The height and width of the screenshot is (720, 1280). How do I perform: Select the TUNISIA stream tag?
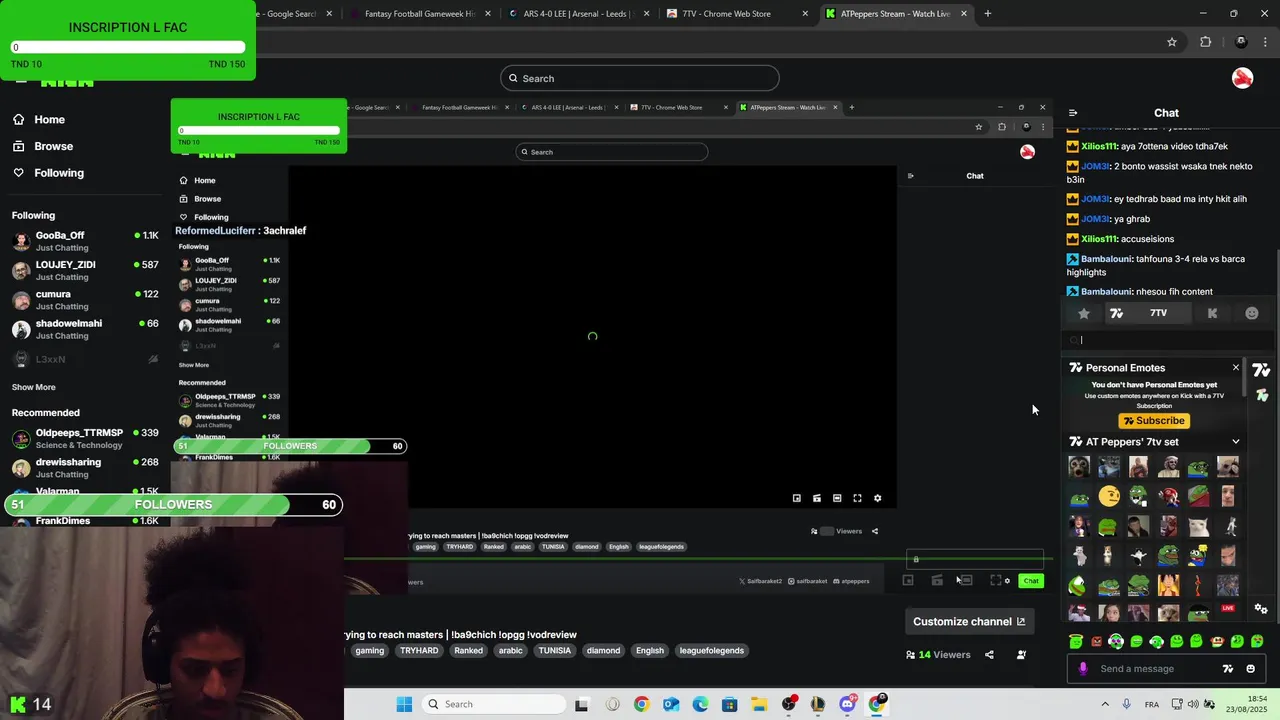pos(554,650)
